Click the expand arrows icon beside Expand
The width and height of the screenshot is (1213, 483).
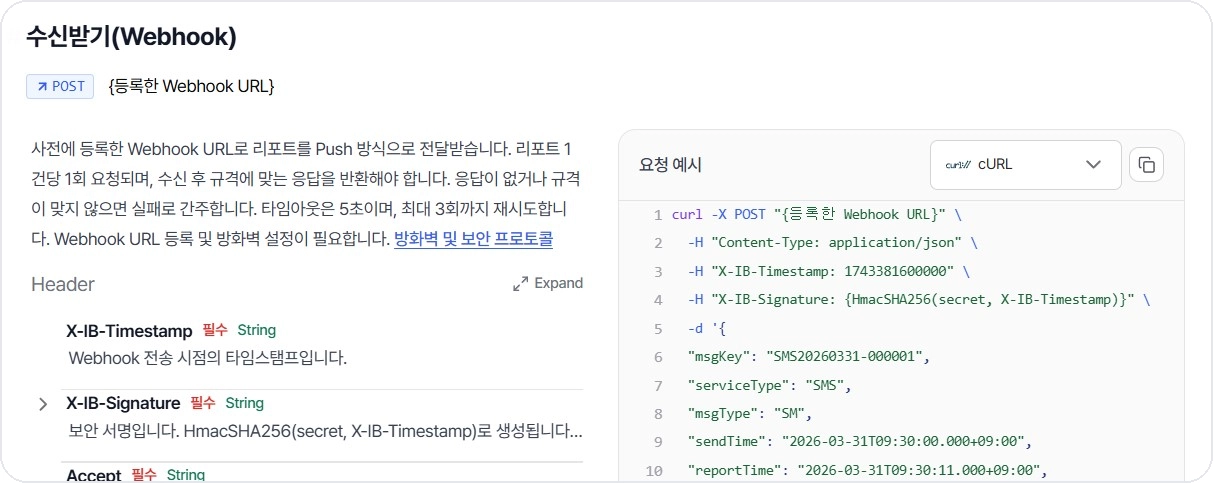pyautogui.click(x=520, y=284)
